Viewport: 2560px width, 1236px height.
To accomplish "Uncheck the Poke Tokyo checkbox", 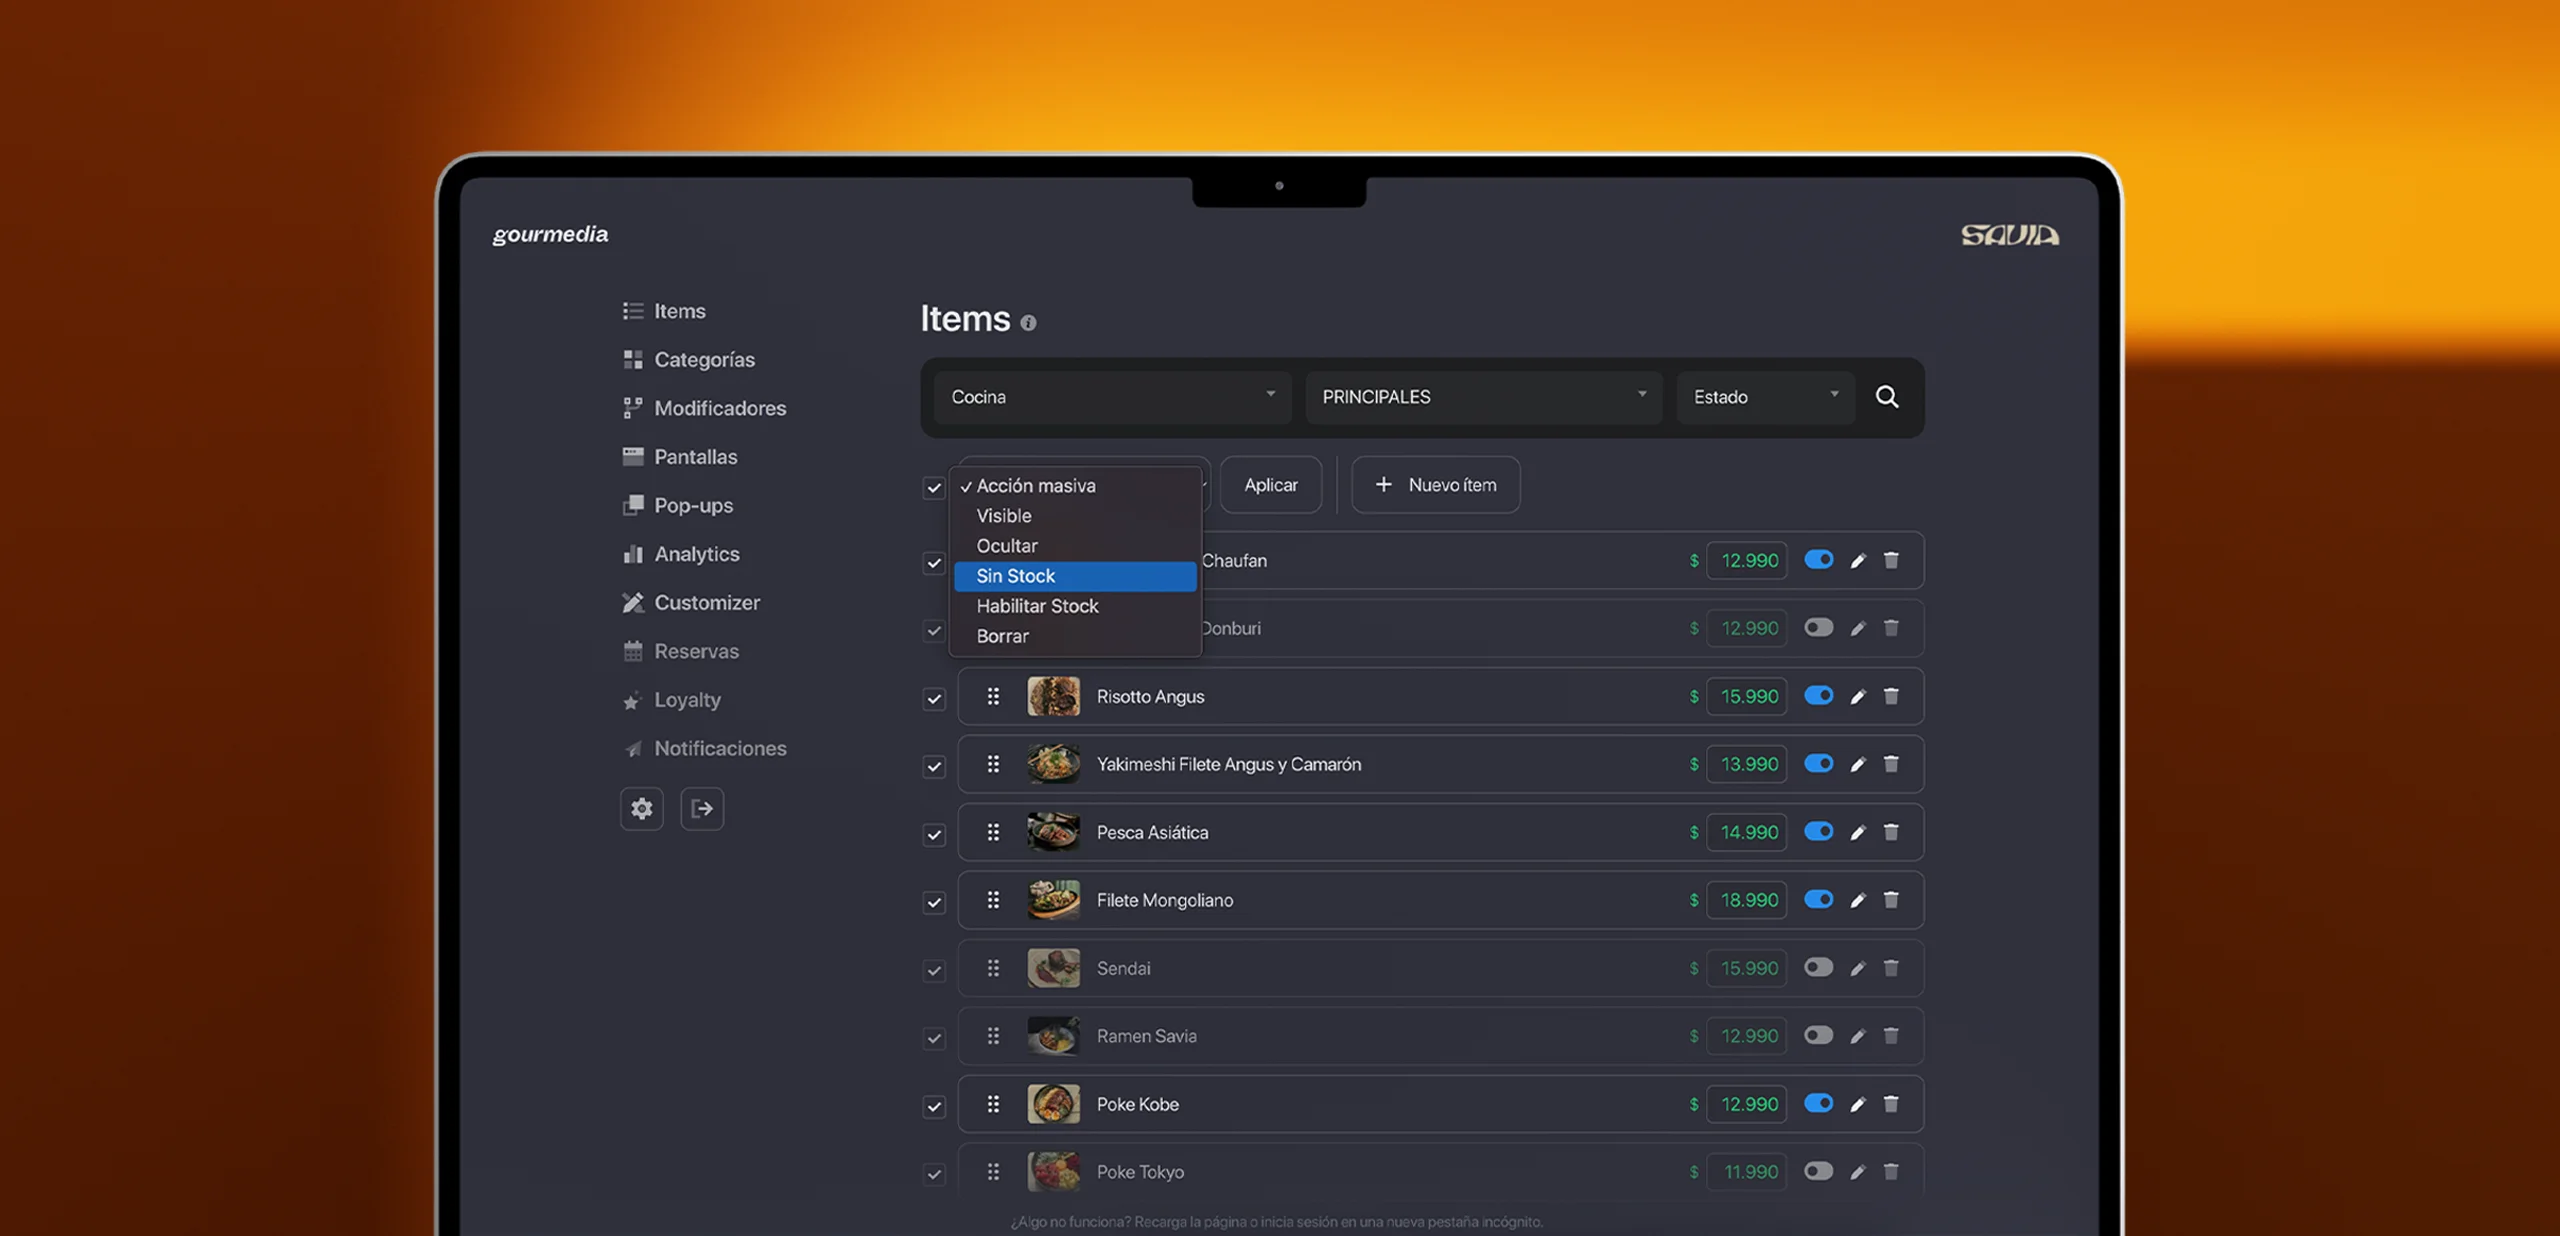I will (x=934, y=1174).
